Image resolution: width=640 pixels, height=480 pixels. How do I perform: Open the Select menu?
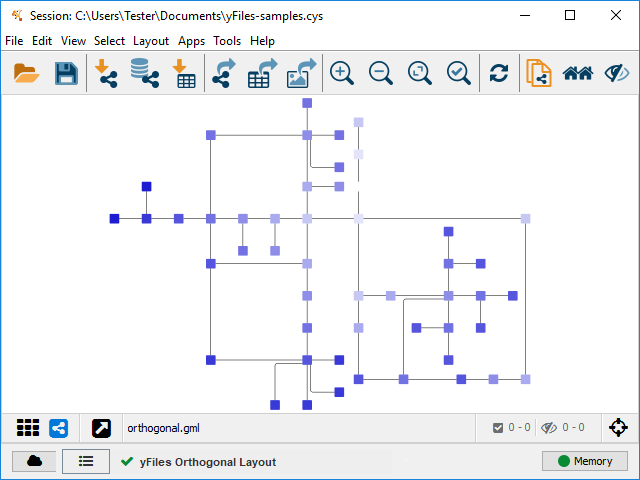(109, 41)
